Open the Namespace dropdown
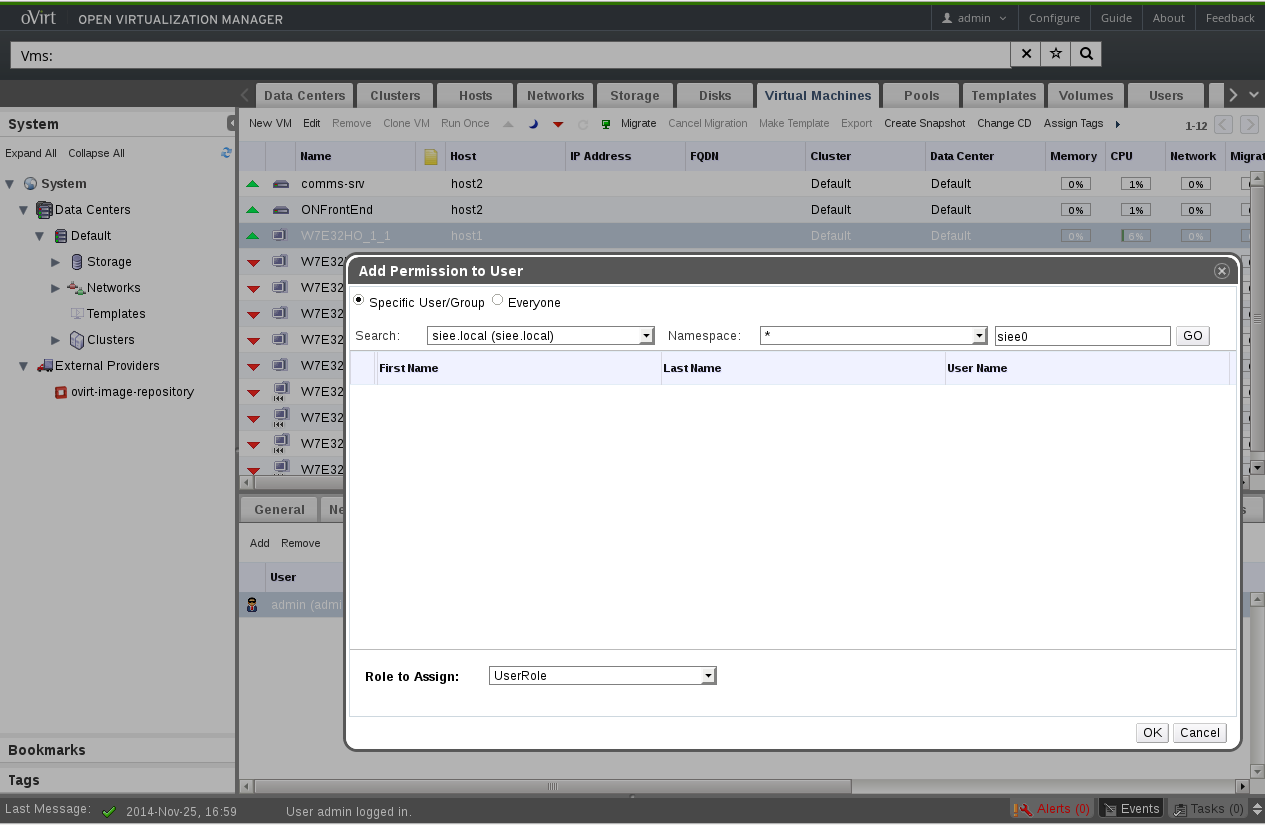The width and height of the screenshot is (1265, 825). coord(980,336)
